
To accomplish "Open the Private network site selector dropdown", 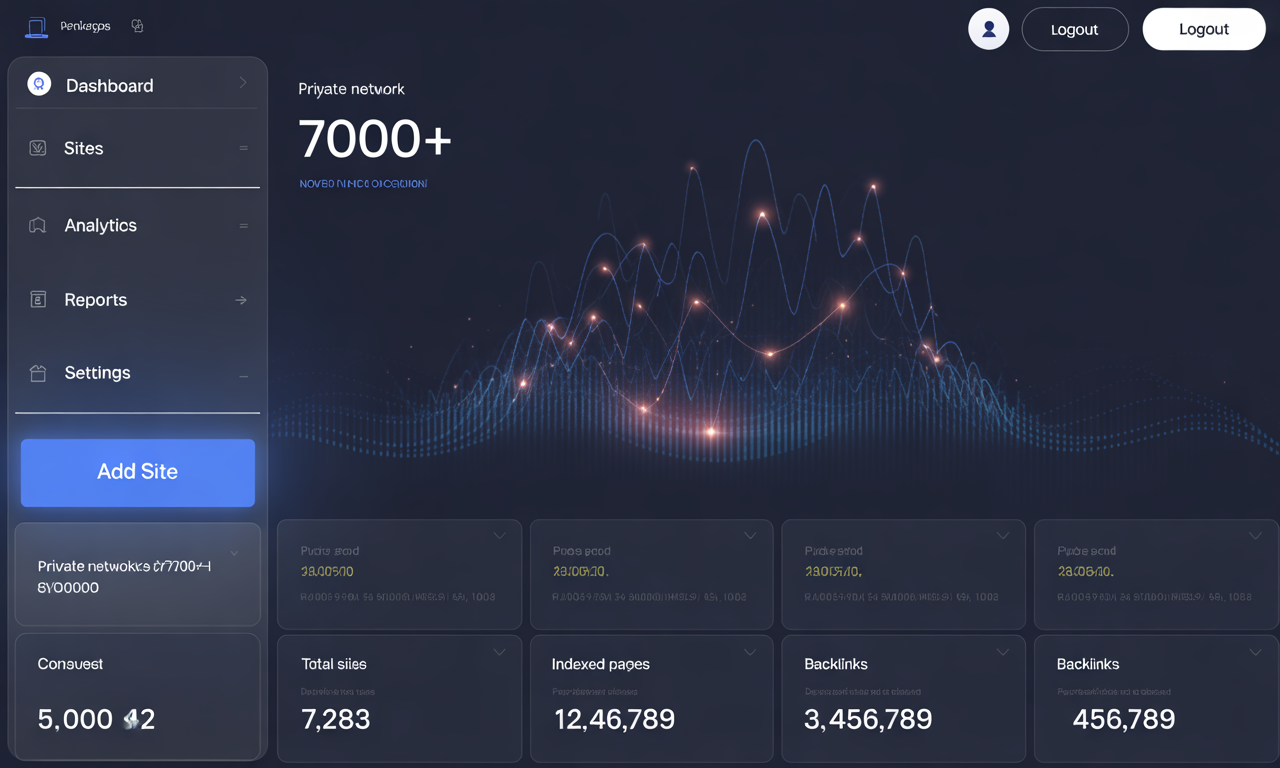I will coord(234,552).
